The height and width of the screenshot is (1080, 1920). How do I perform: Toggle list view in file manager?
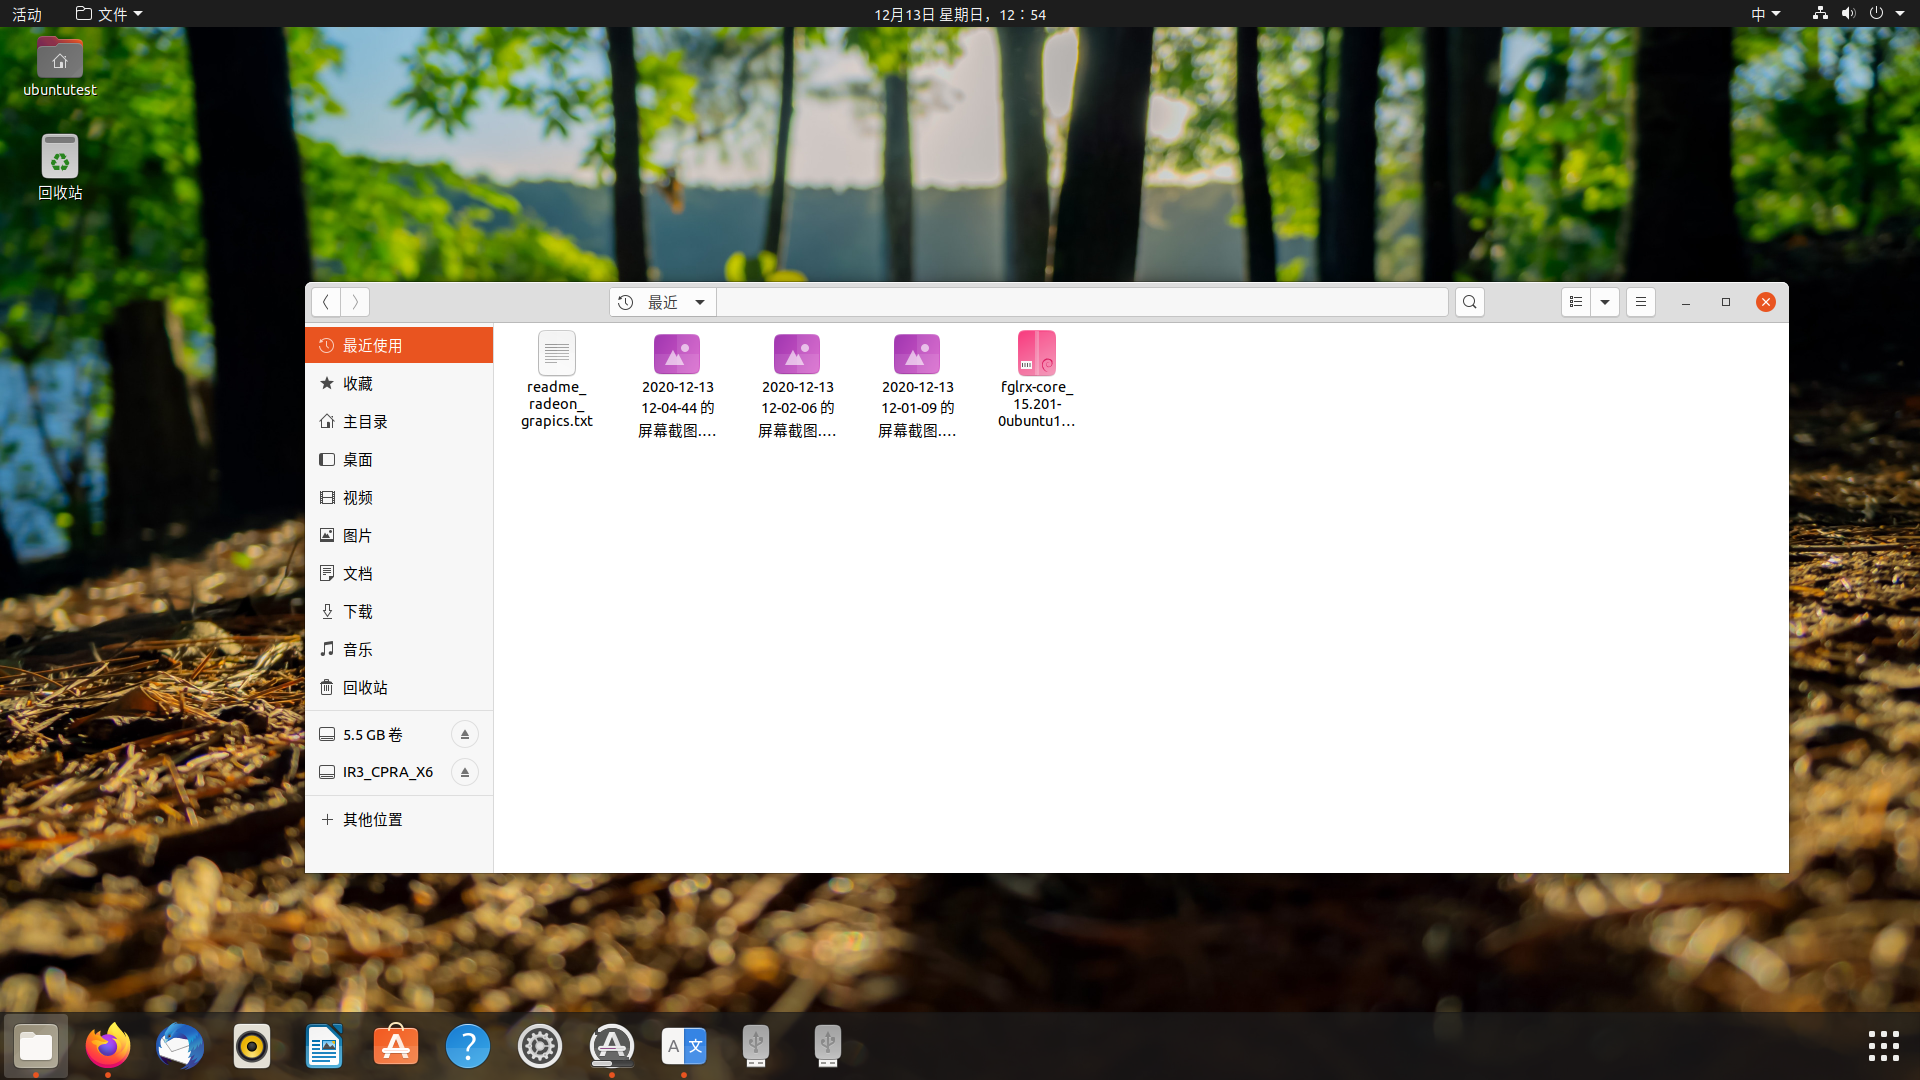point(1576,302)
